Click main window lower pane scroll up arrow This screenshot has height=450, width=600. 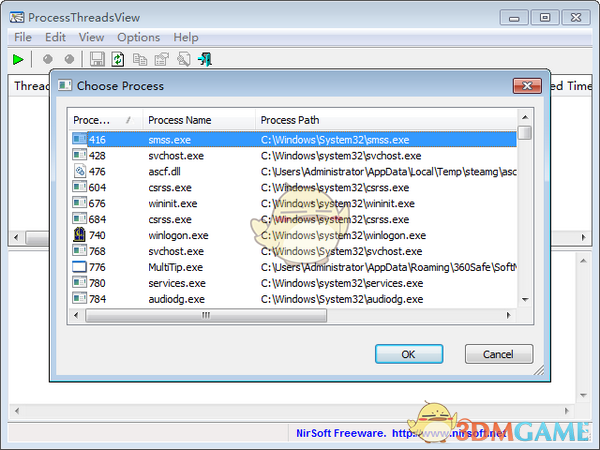pos(583,261)
